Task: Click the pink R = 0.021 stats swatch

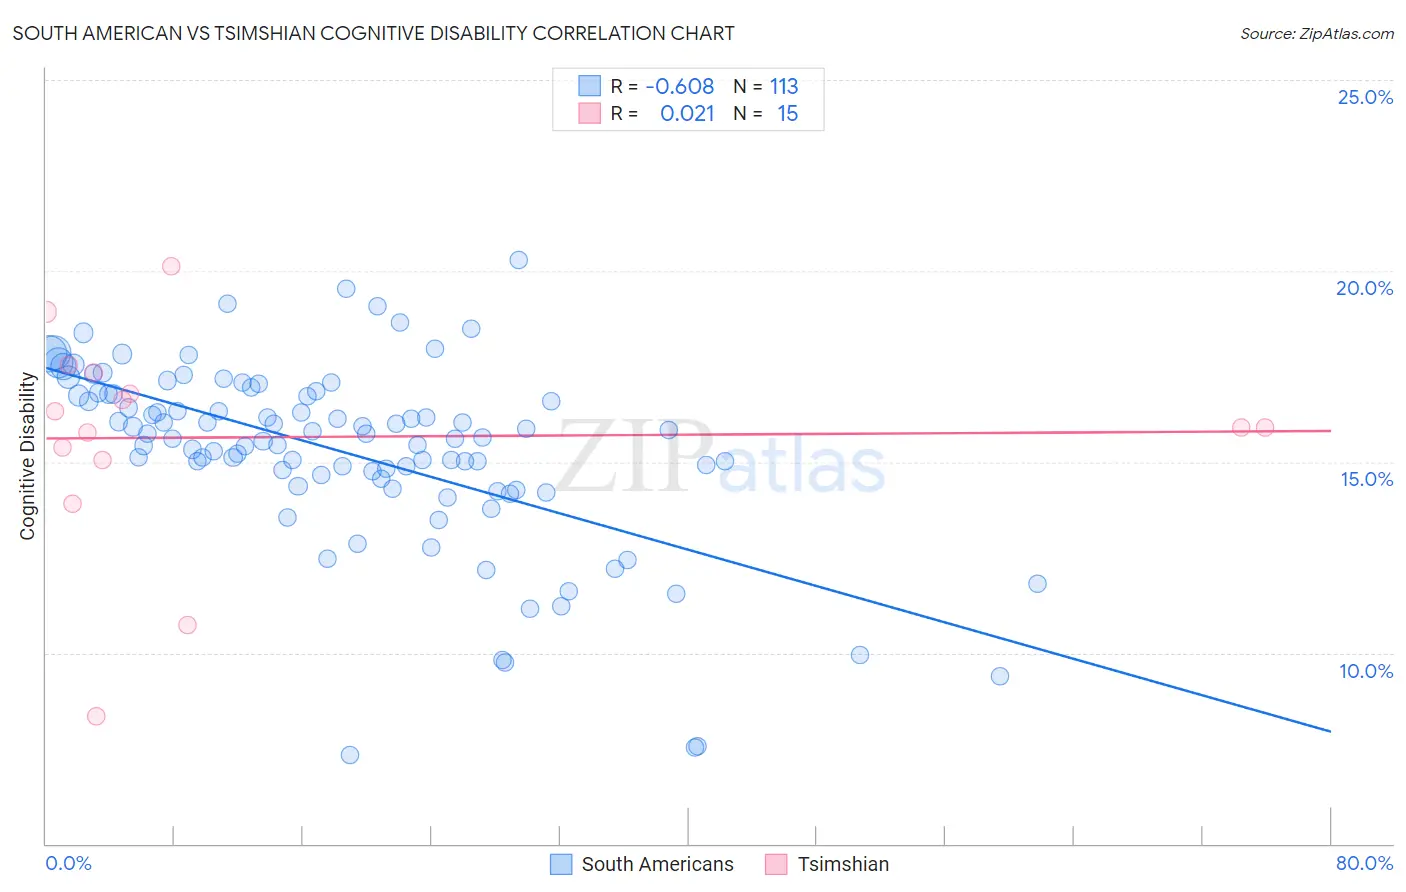Action: click(590, 113)
